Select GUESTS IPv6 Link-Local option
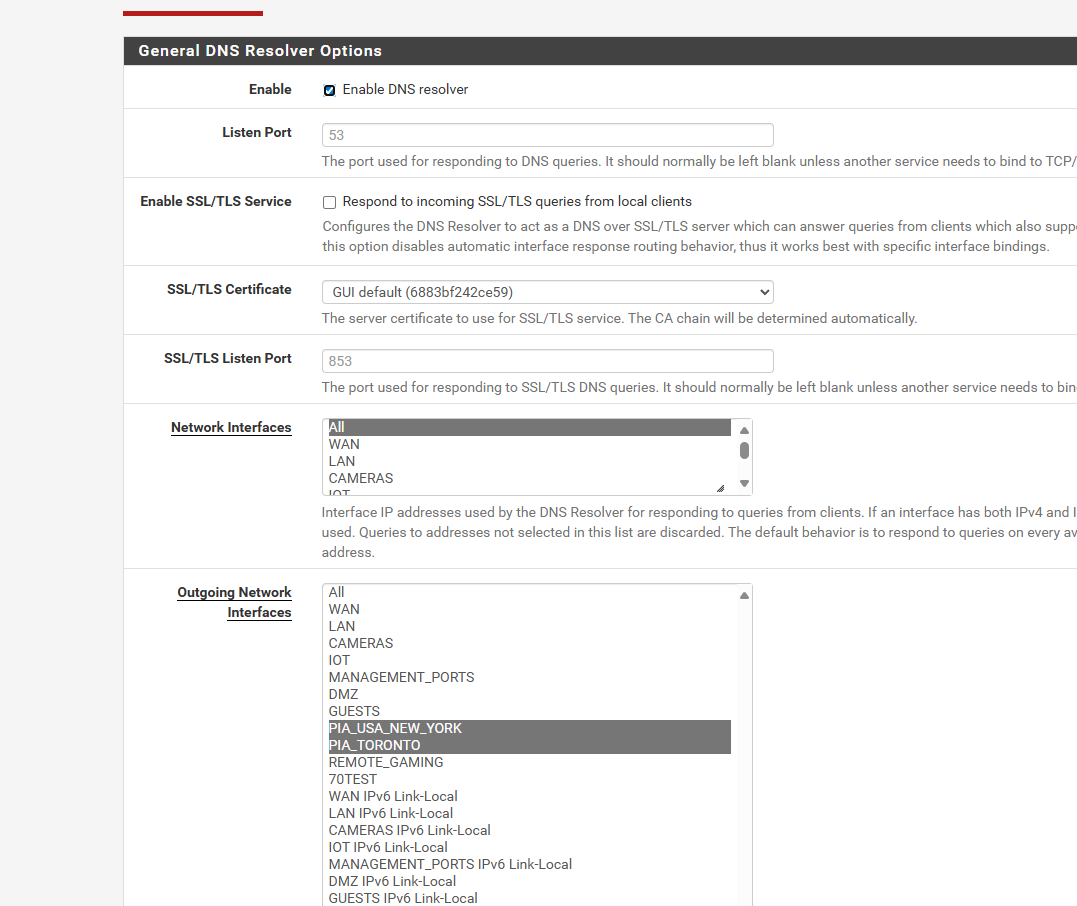Image resolution: width=1077 pixels, height=906 pixels. tap(530, 898)
